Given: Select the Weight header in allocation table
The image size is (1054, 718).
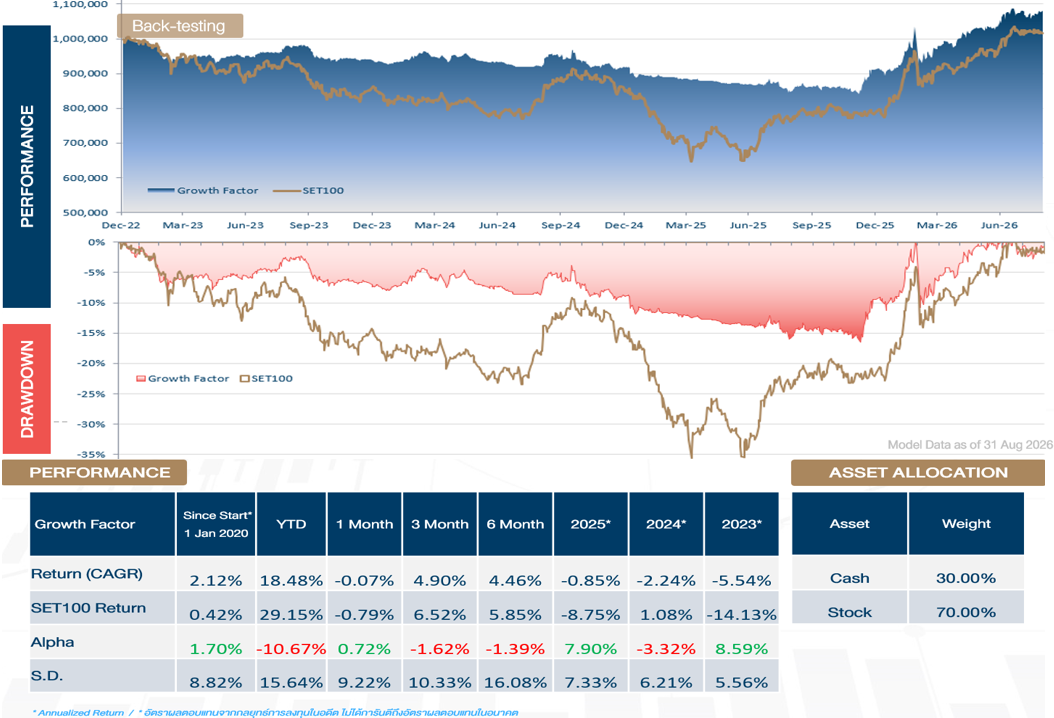Looking at the screenshot, I should [967, 524].
